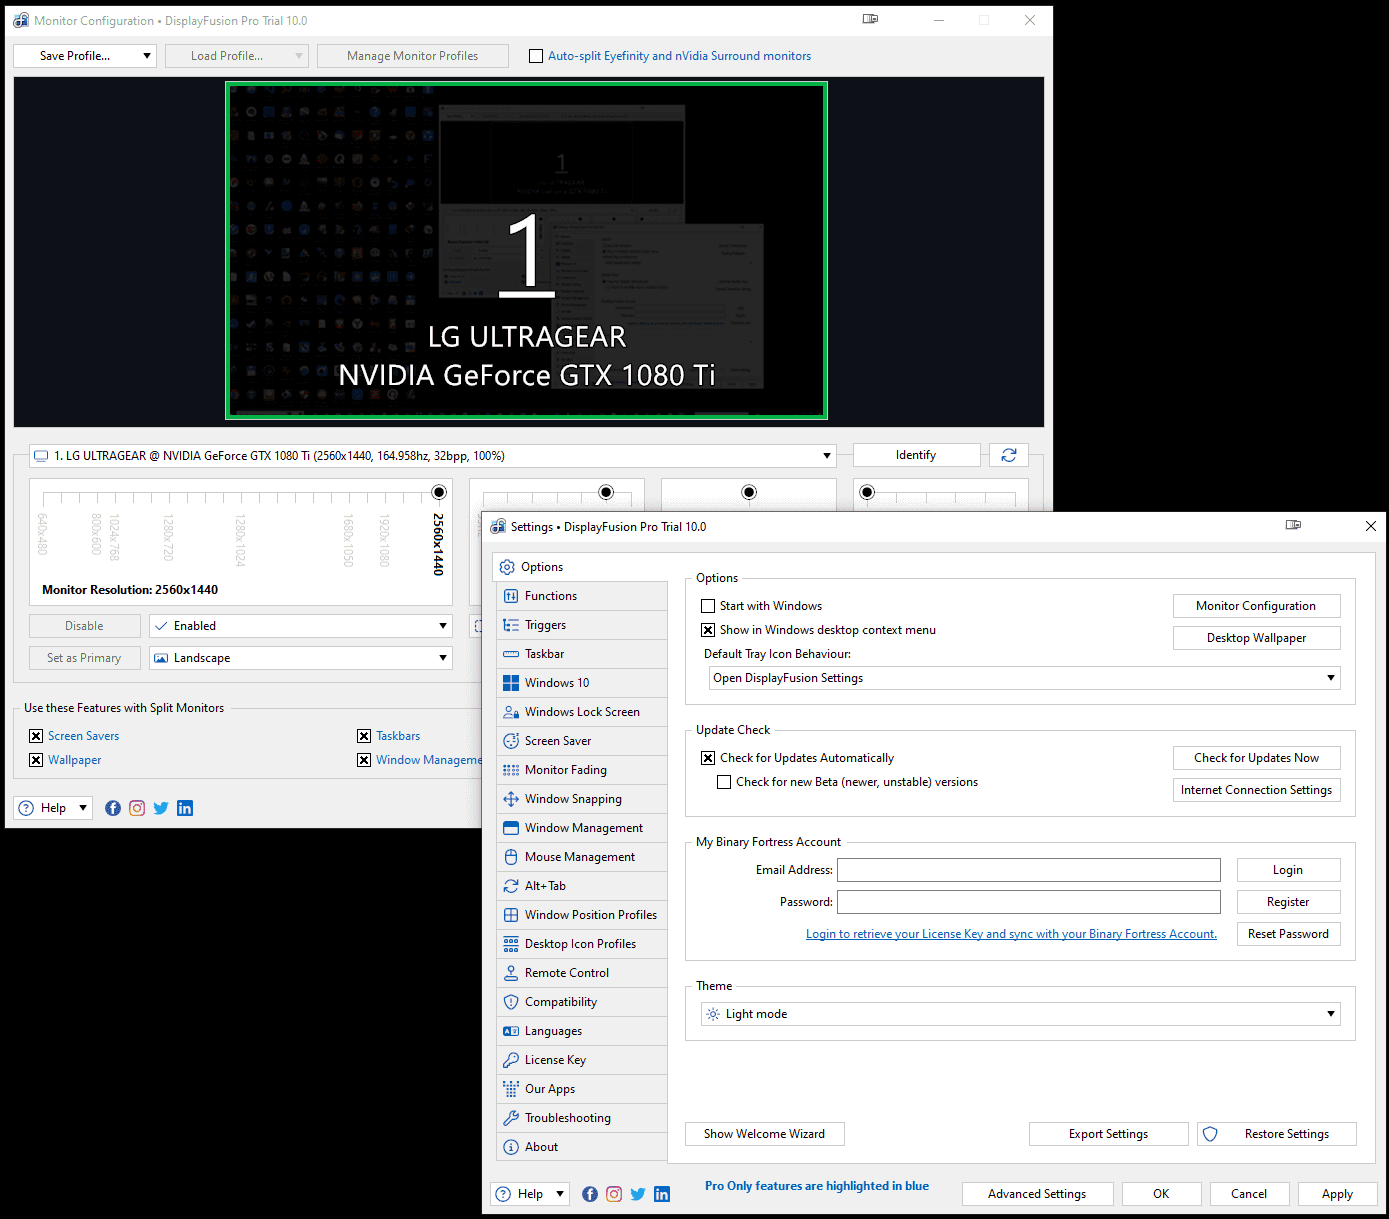
Task: Open the monitor selection dropdown for LG ULTRAGEAR
Action: 433,456
